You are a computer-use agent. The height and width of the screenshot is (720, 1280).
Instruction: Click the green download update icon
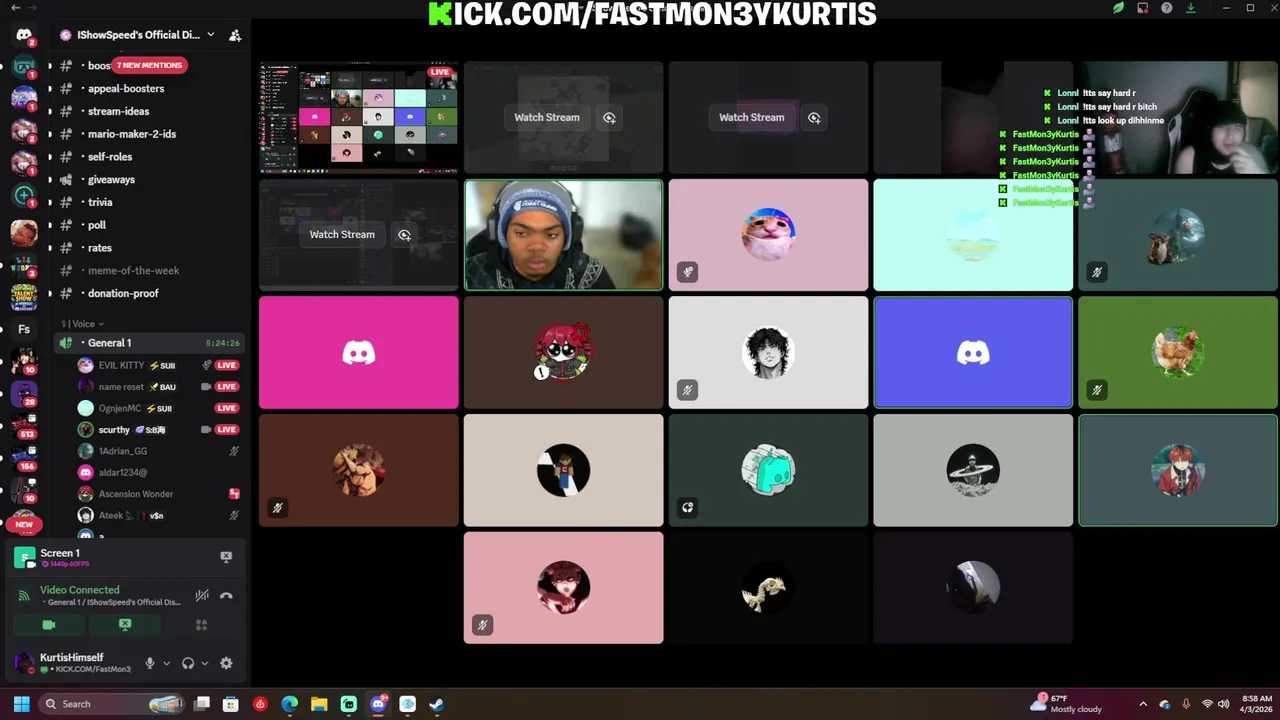point(1190,8)
